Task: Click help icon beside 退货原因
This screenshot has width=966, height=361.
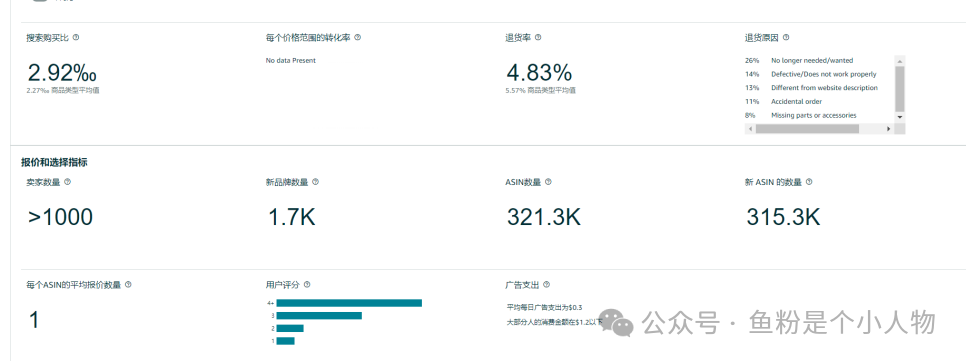Action: coord(786,38)
